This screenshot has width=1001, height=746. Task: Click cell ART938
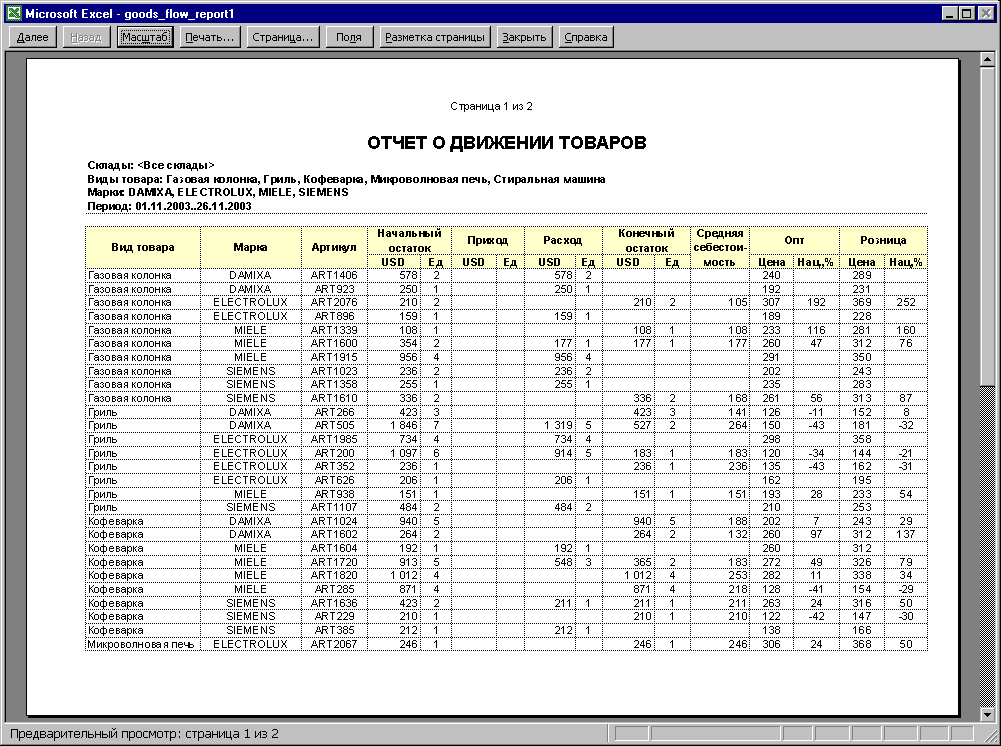[x=334, y=493]
